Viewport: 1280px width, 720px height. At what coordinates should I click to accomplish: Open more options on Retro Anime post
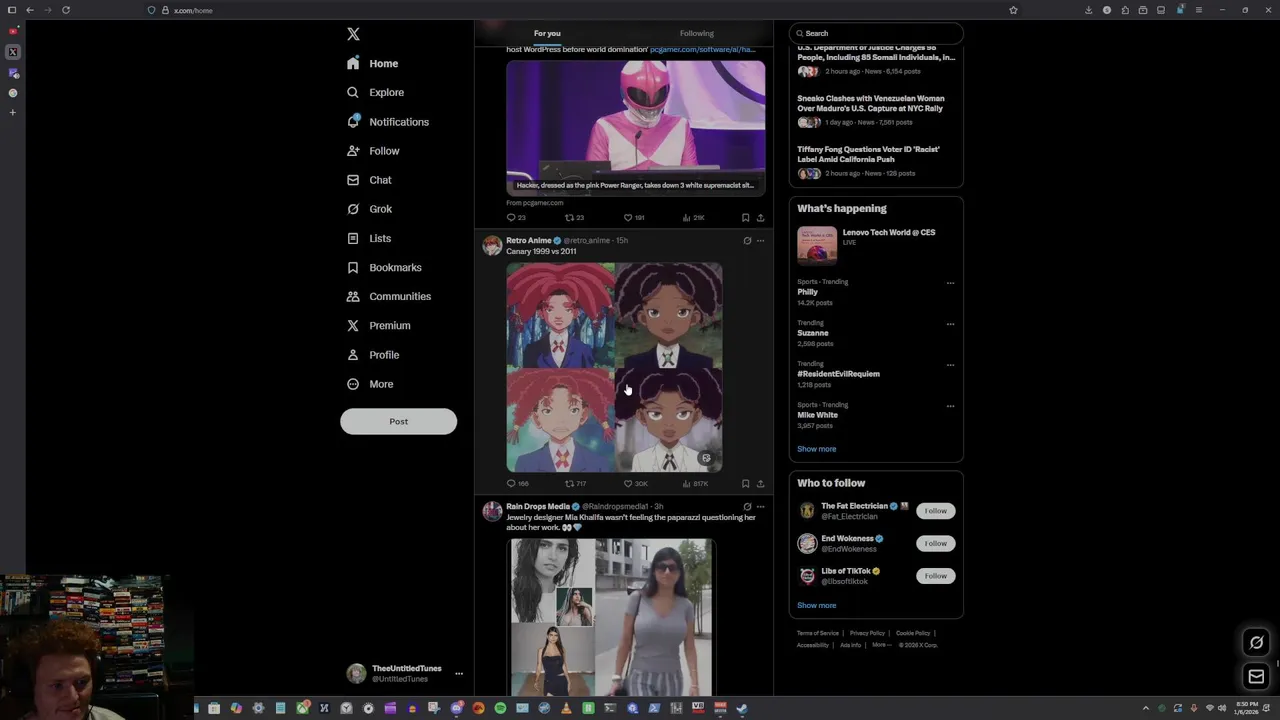point(760,241)
